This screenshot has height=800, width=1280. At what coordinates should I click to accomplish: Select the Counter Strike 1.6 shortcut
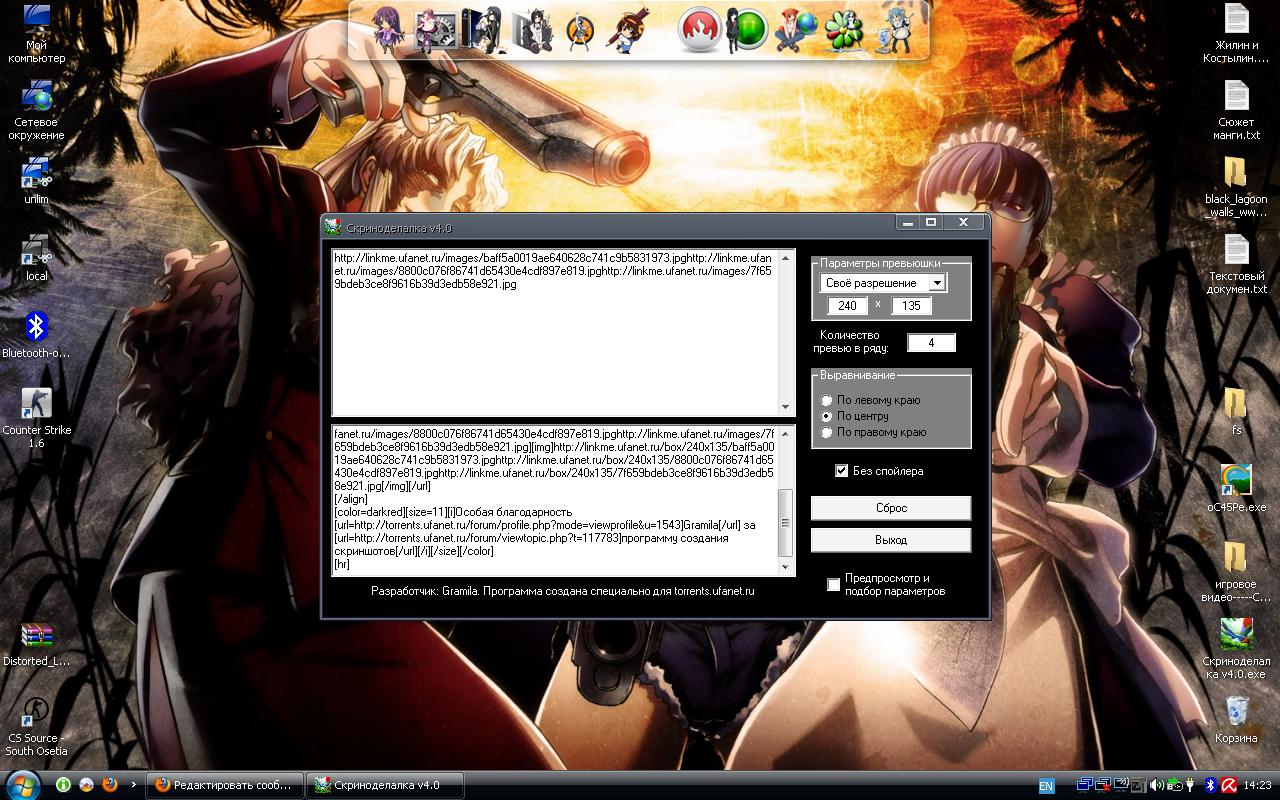(x=37, y=417)
